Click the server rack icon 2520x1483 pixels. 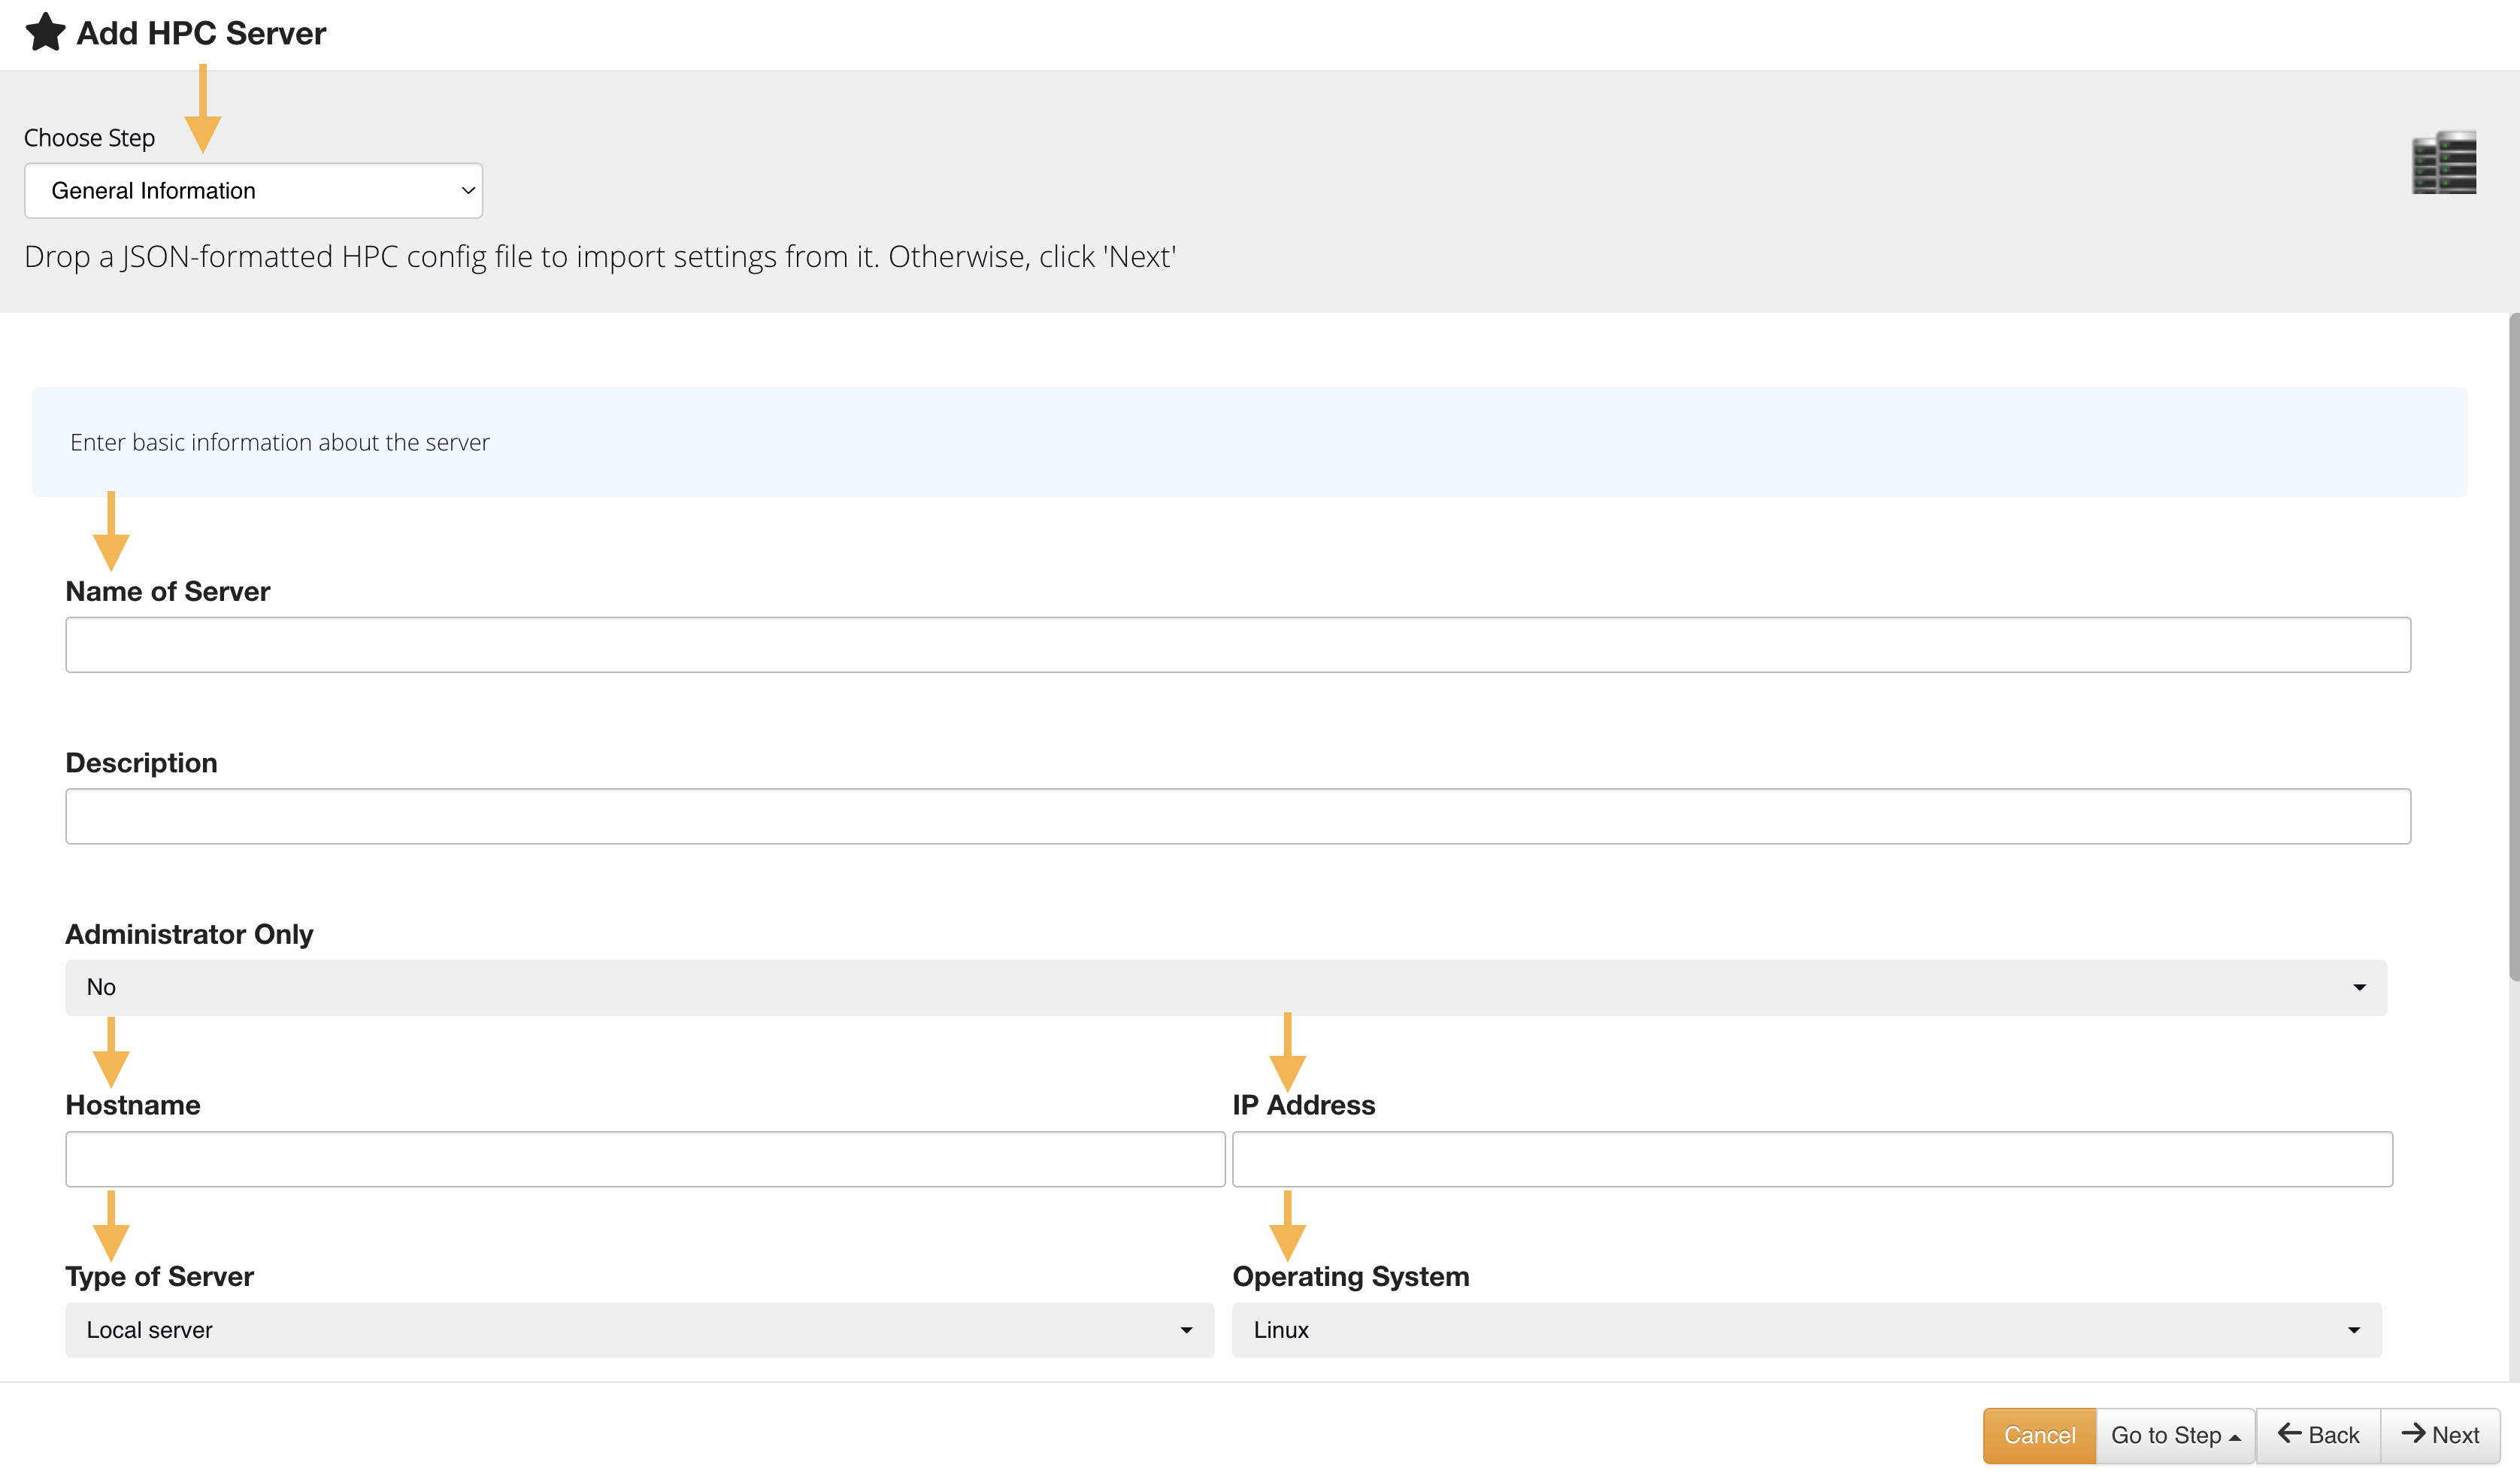pos(2444,161)
